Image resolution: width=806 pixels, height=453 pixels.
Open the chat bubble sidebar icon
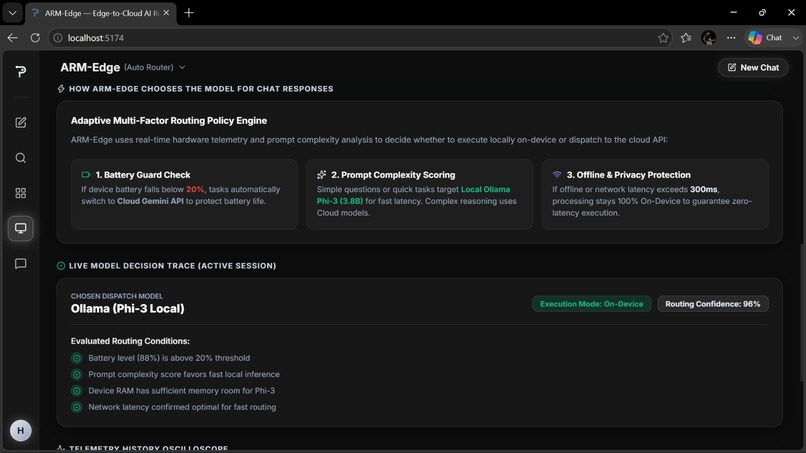pos(21,264)
